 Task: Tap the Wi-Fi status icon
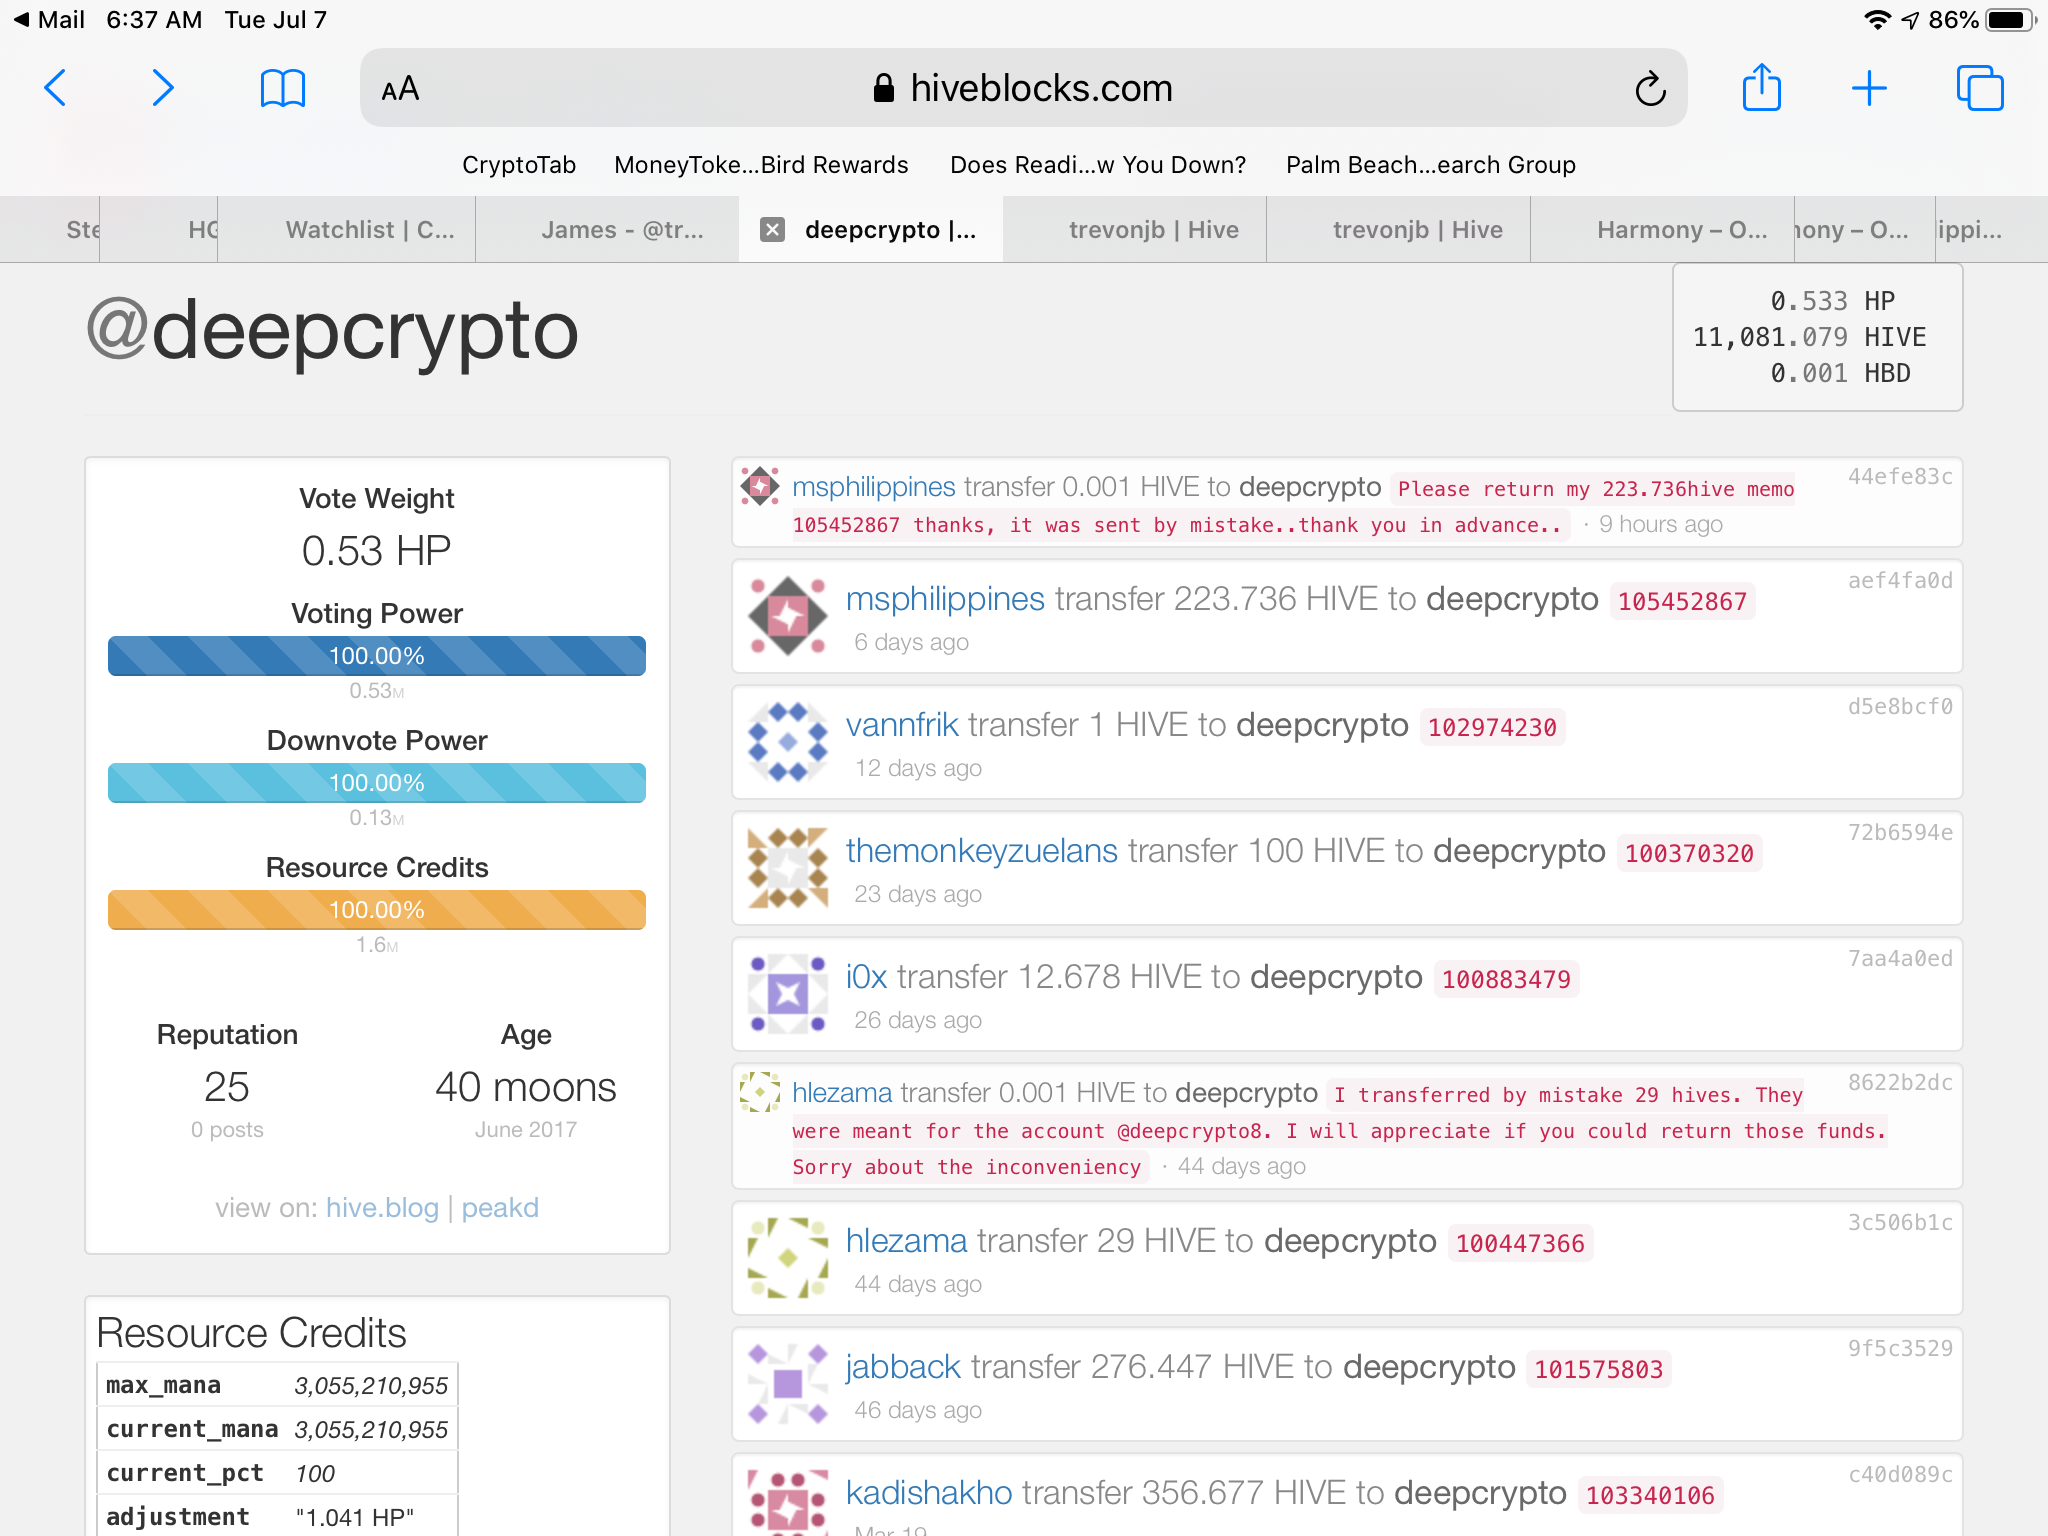(x=1877, y=20)
